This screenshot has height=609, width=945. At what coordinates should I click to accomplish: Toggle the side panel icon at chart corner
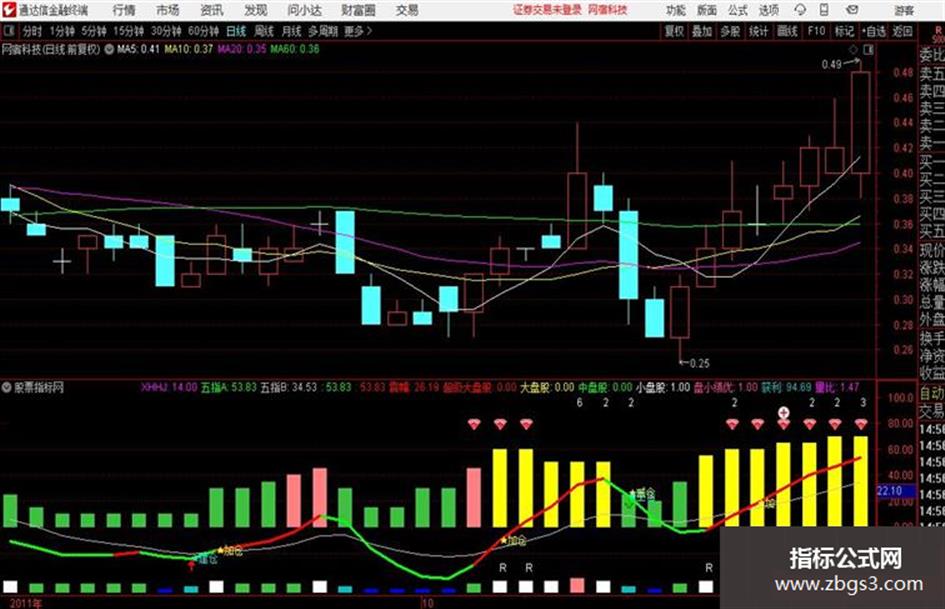[x=868, y=50]
